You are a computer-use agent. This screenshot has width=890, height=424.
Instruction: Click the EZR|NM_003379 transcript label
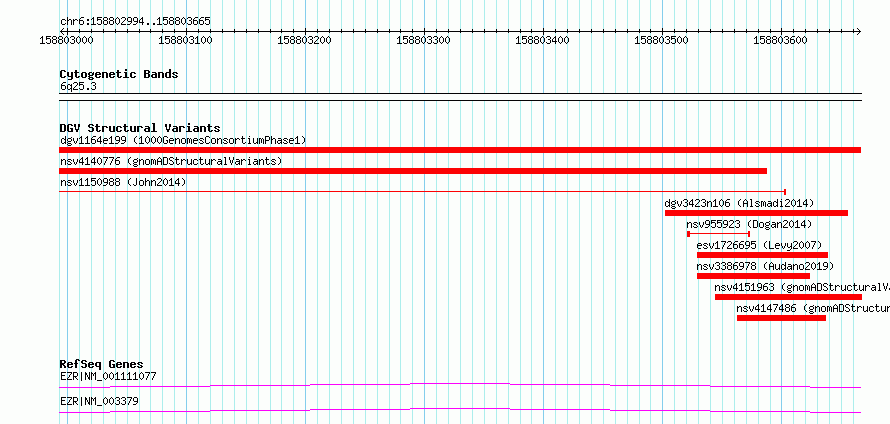pos(99,401)
